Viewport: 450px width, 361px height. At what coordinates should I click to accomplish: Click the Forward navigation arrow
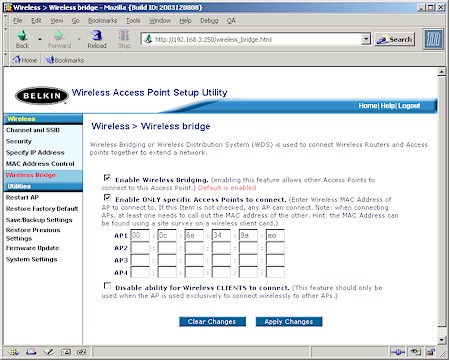[x=59, y=39]
